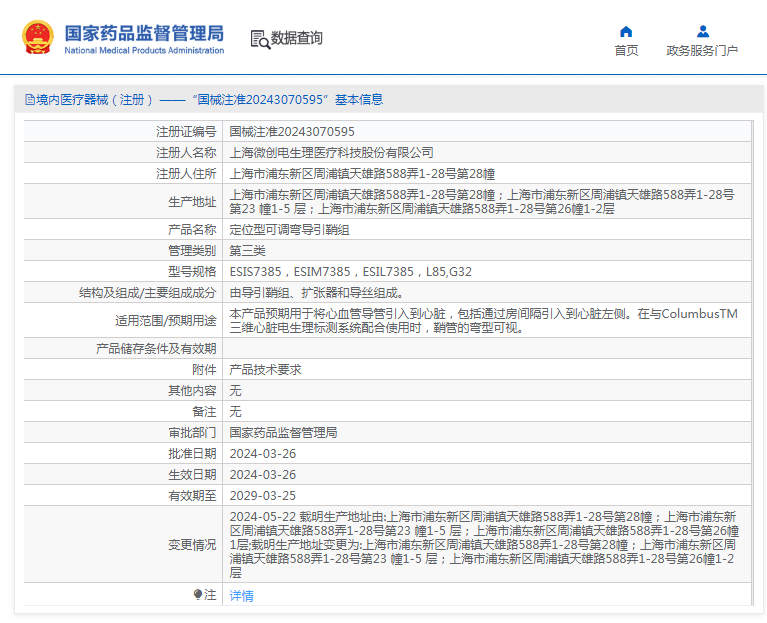Select 生效日期 value 2024-03-26
Image resolution: width=767 pixels, height=623 pixels.
click(x=263, y=474)
